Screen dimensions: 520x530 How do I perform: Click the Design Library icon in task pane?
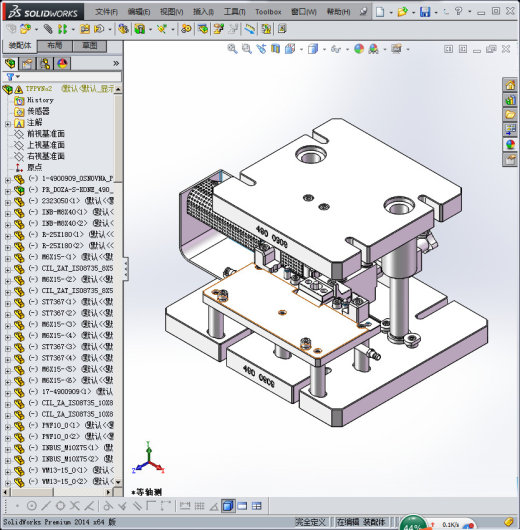coord(510,100)
